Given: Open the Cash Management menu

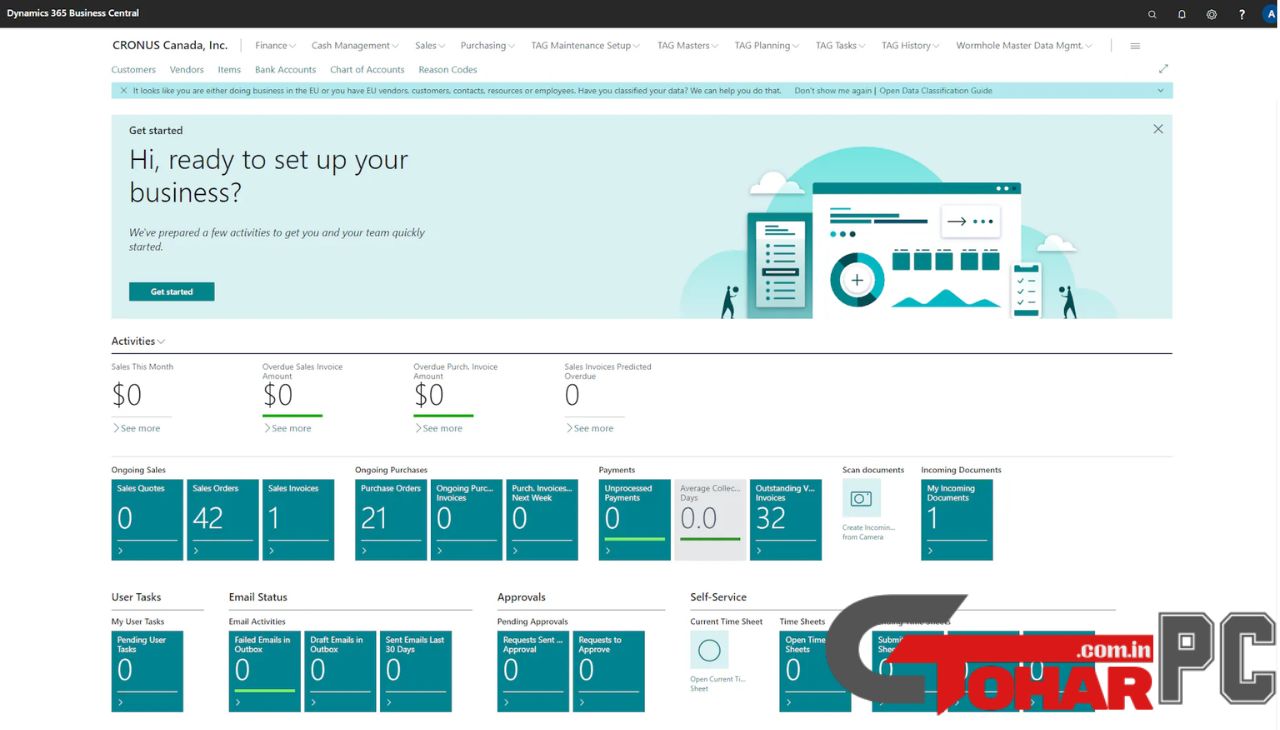Looking at the screenshot, I should [355, 46].
